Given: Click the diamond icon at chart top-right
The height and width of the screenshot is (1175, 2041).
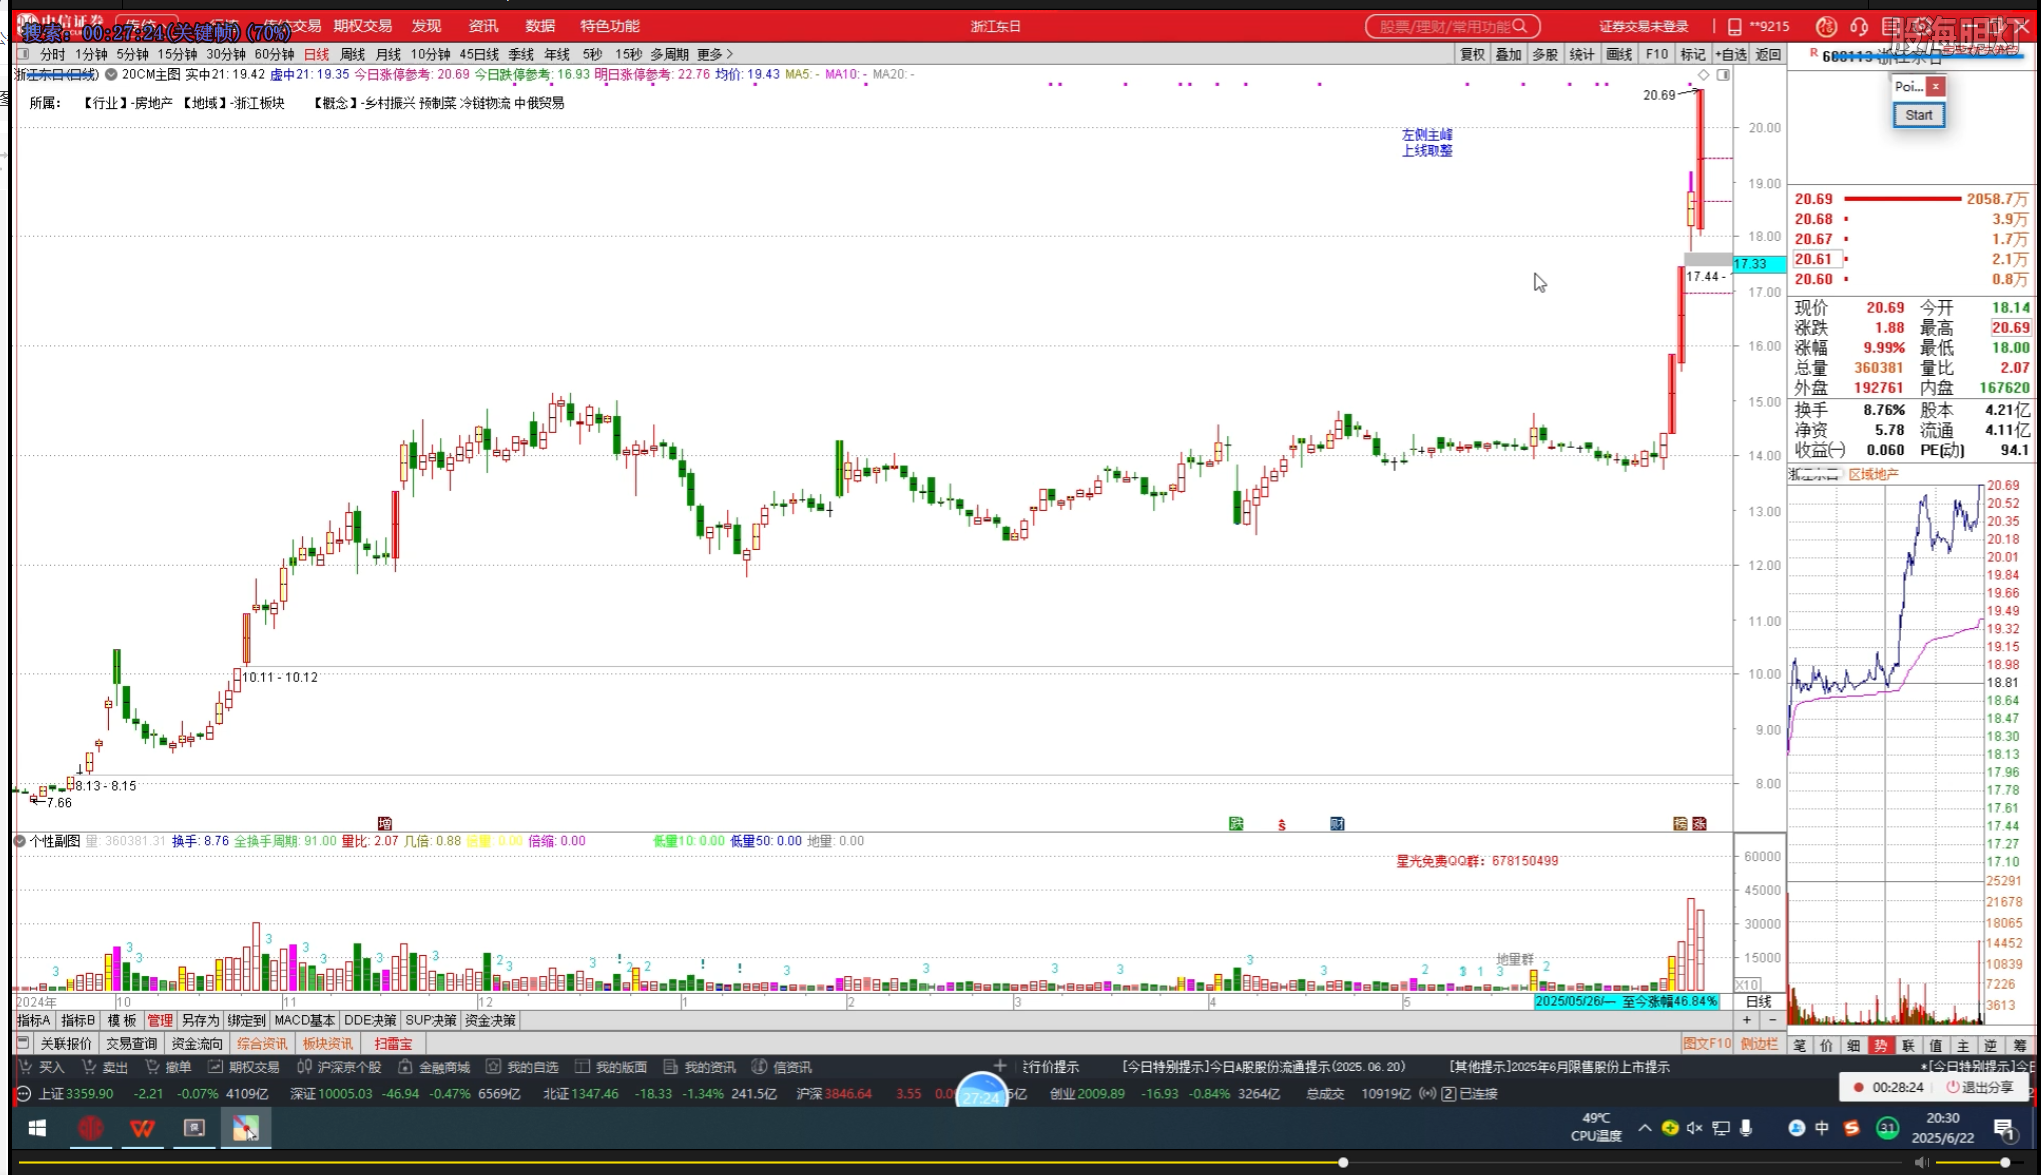Looking at the screenshot, I should (1704, 75).
